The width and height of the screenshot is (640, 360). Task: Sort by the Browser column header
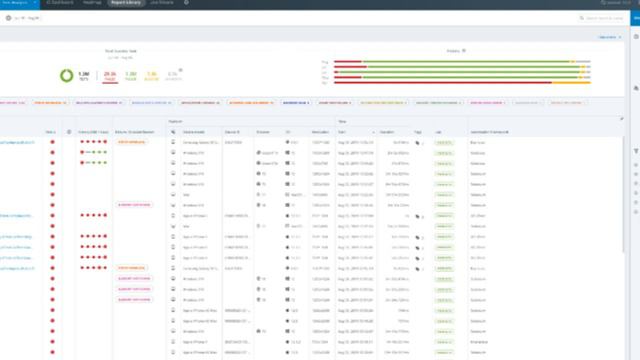point(263,132)
